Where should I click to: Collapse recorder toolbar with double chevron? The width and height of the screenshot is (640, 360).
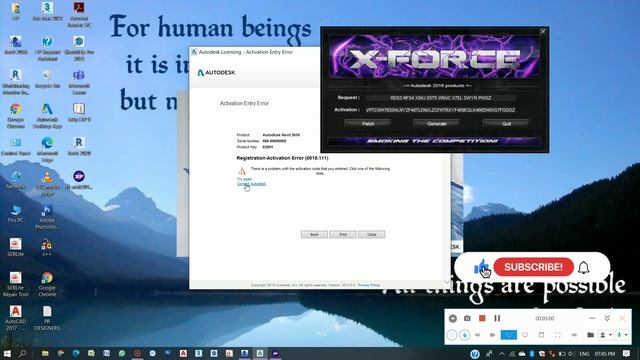607,318
